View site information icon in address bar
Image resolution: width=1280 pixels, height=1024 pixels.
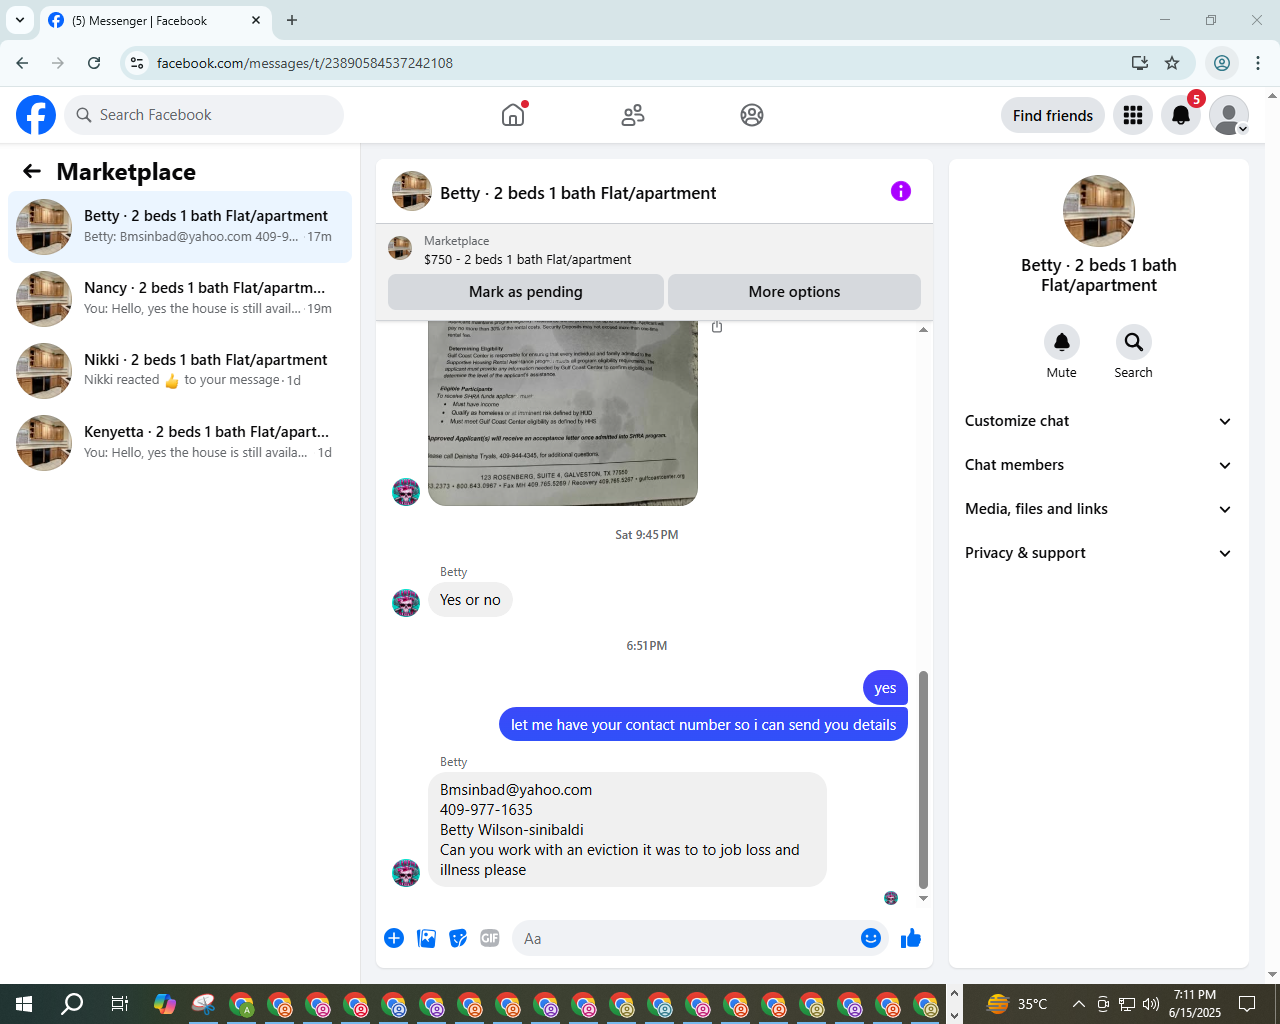pos(137,63)
